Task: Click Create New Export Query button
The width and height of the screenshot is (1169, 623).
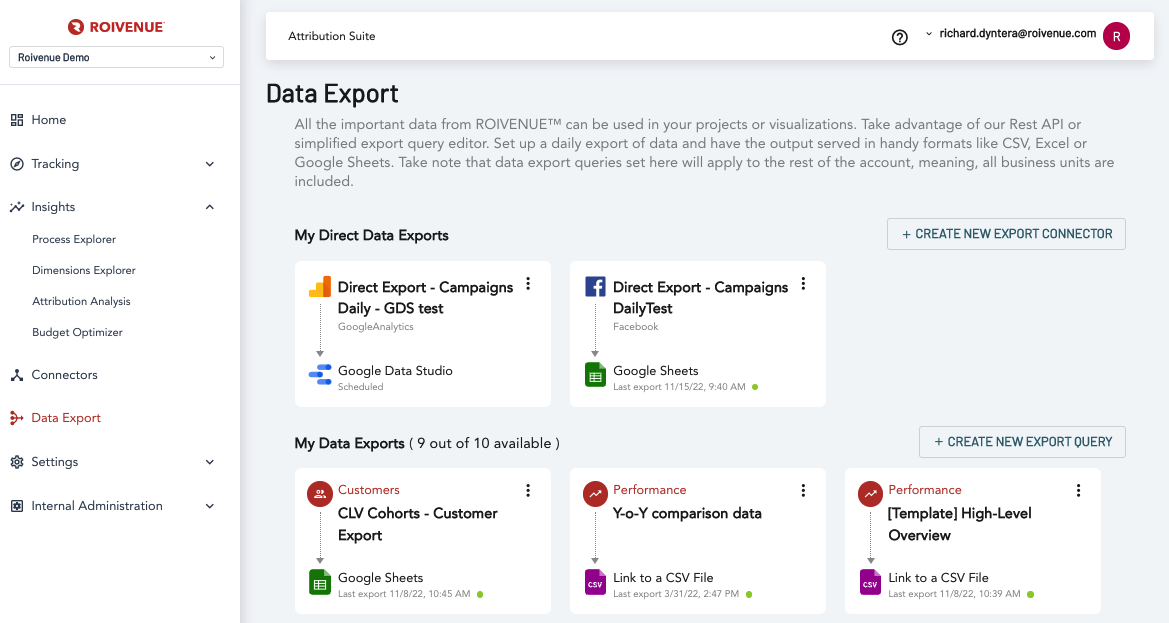Action: tap(1022, 442)
